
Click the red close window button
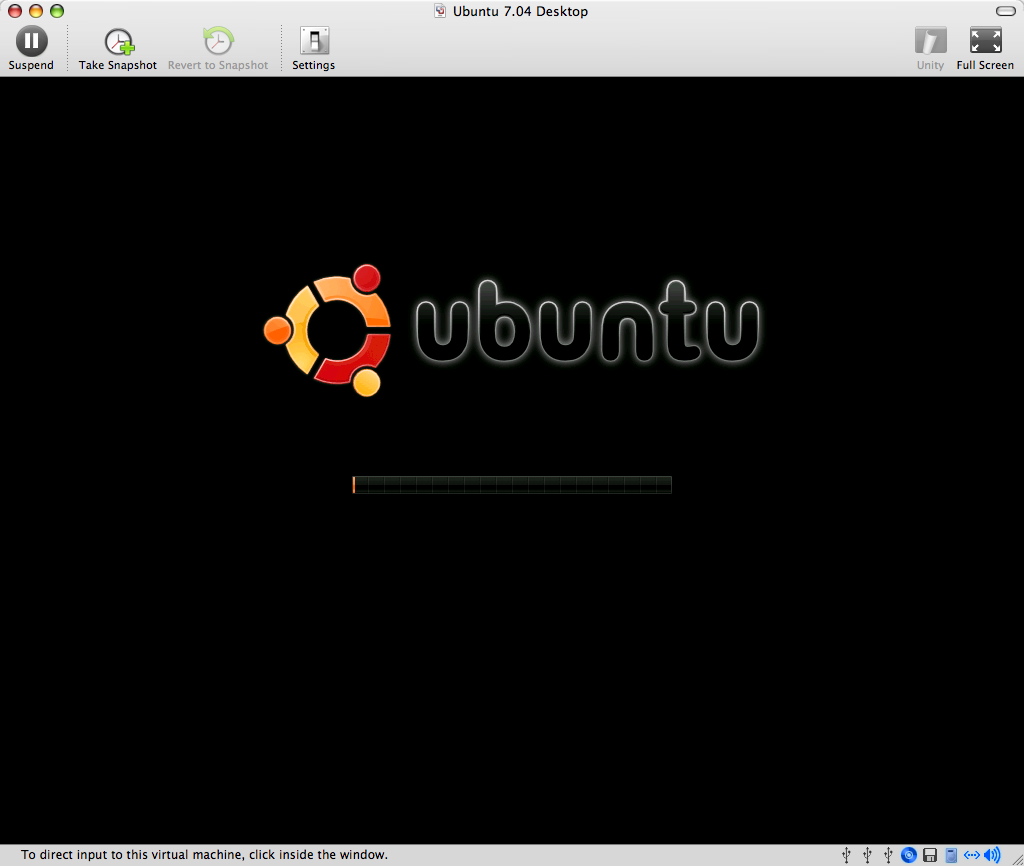pos(15,11)
